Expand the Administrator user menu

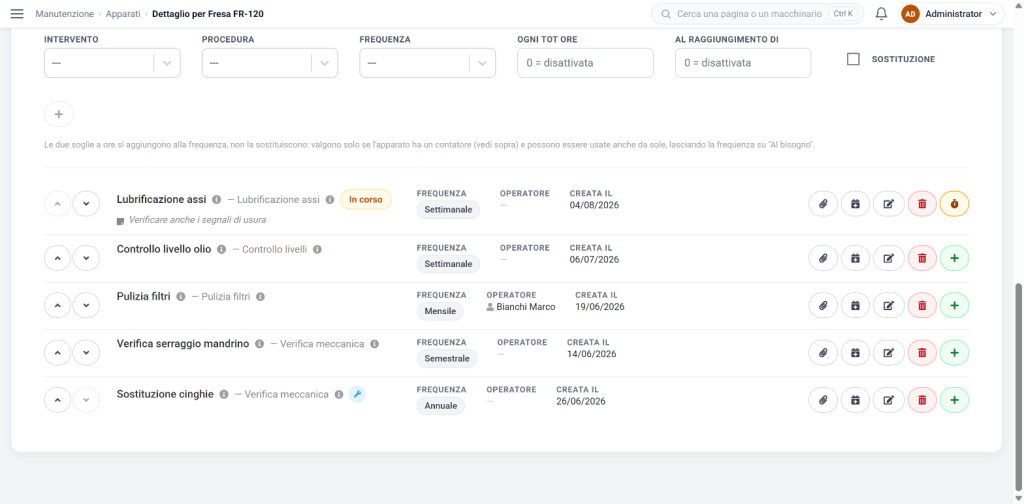(952, 14)
